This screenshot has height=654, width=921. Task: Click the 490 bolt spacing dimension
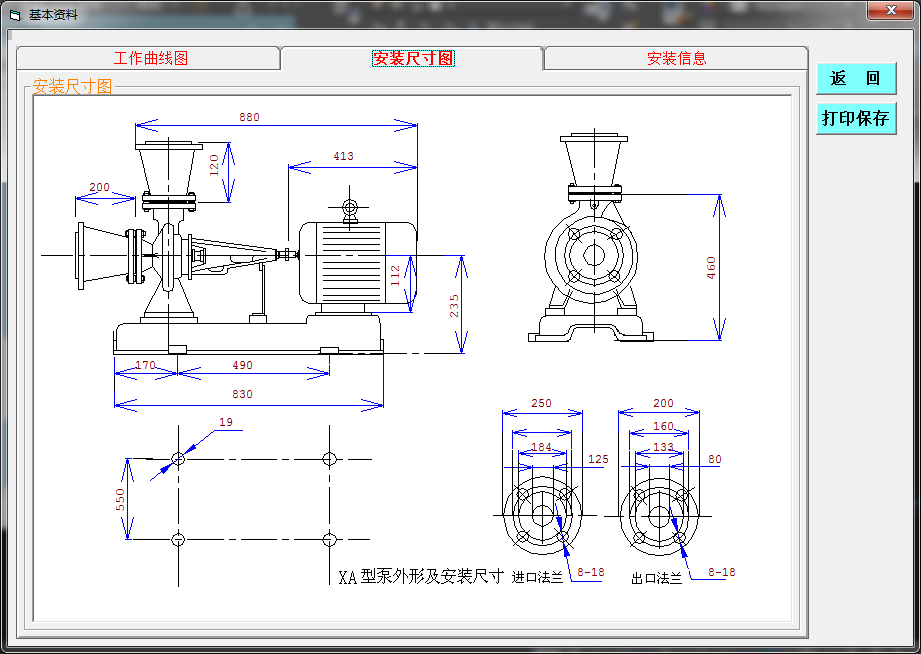click(x=242, y=365)
